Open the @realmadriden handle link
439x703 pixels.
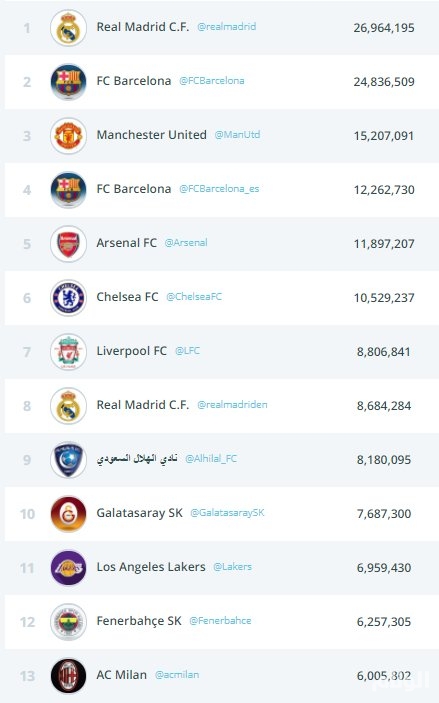tap(232, 405)
